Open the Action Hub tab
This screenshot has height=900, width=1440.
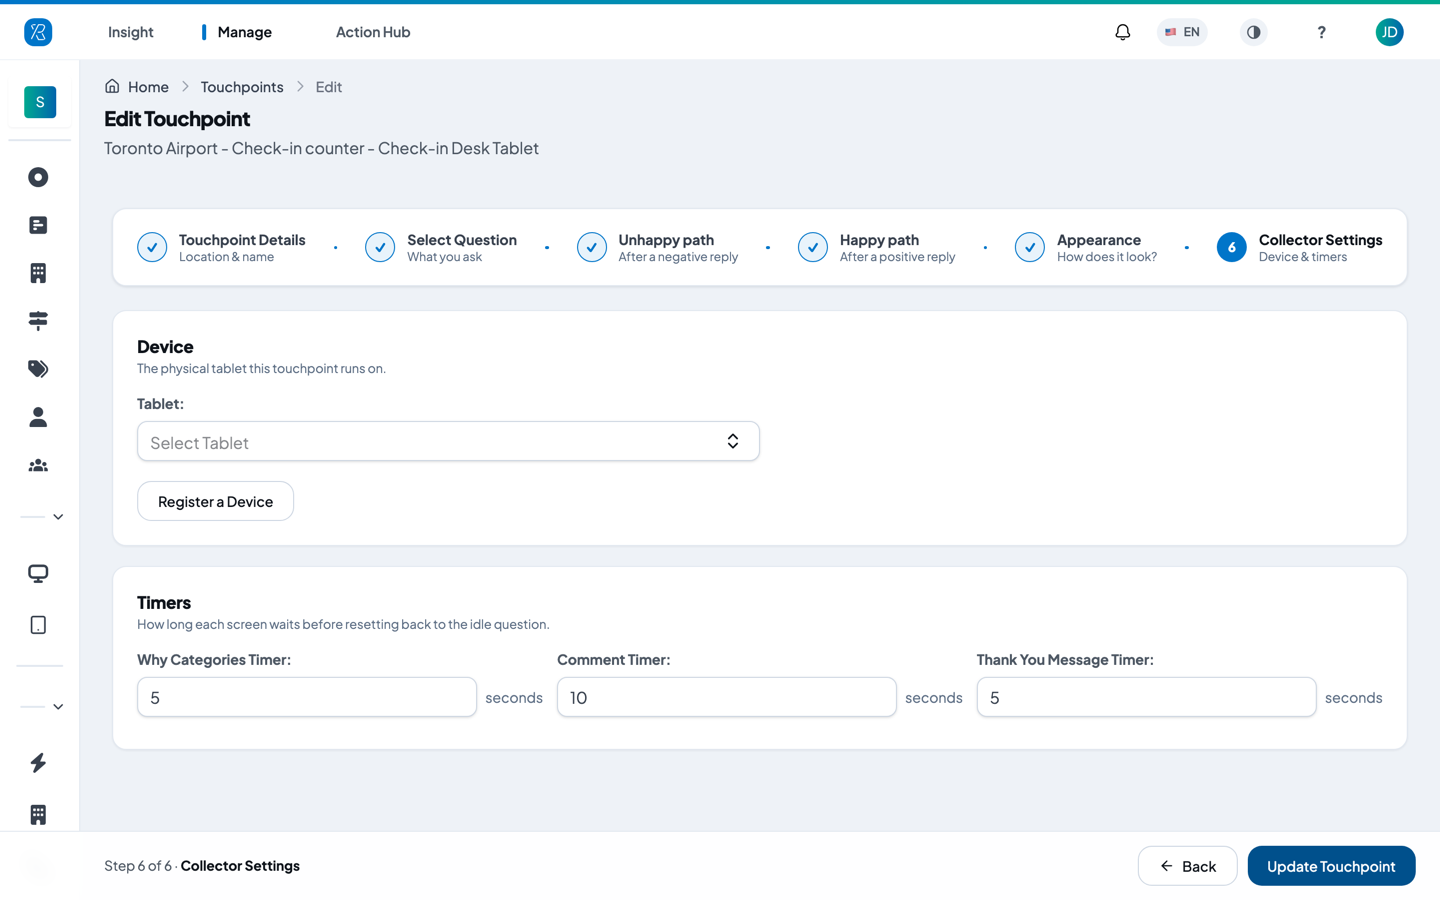coord(373,32)
